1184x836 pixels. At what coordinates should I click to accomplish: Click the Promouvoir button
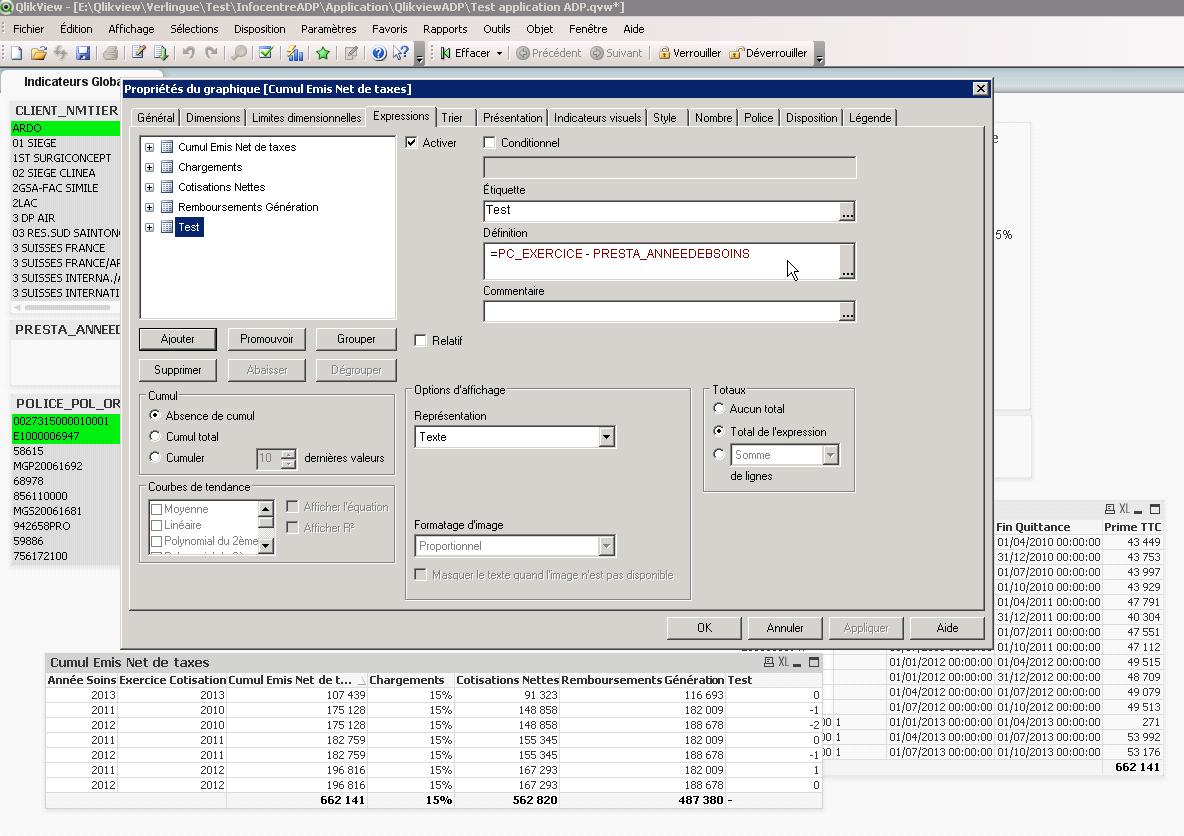coord(266,338)
